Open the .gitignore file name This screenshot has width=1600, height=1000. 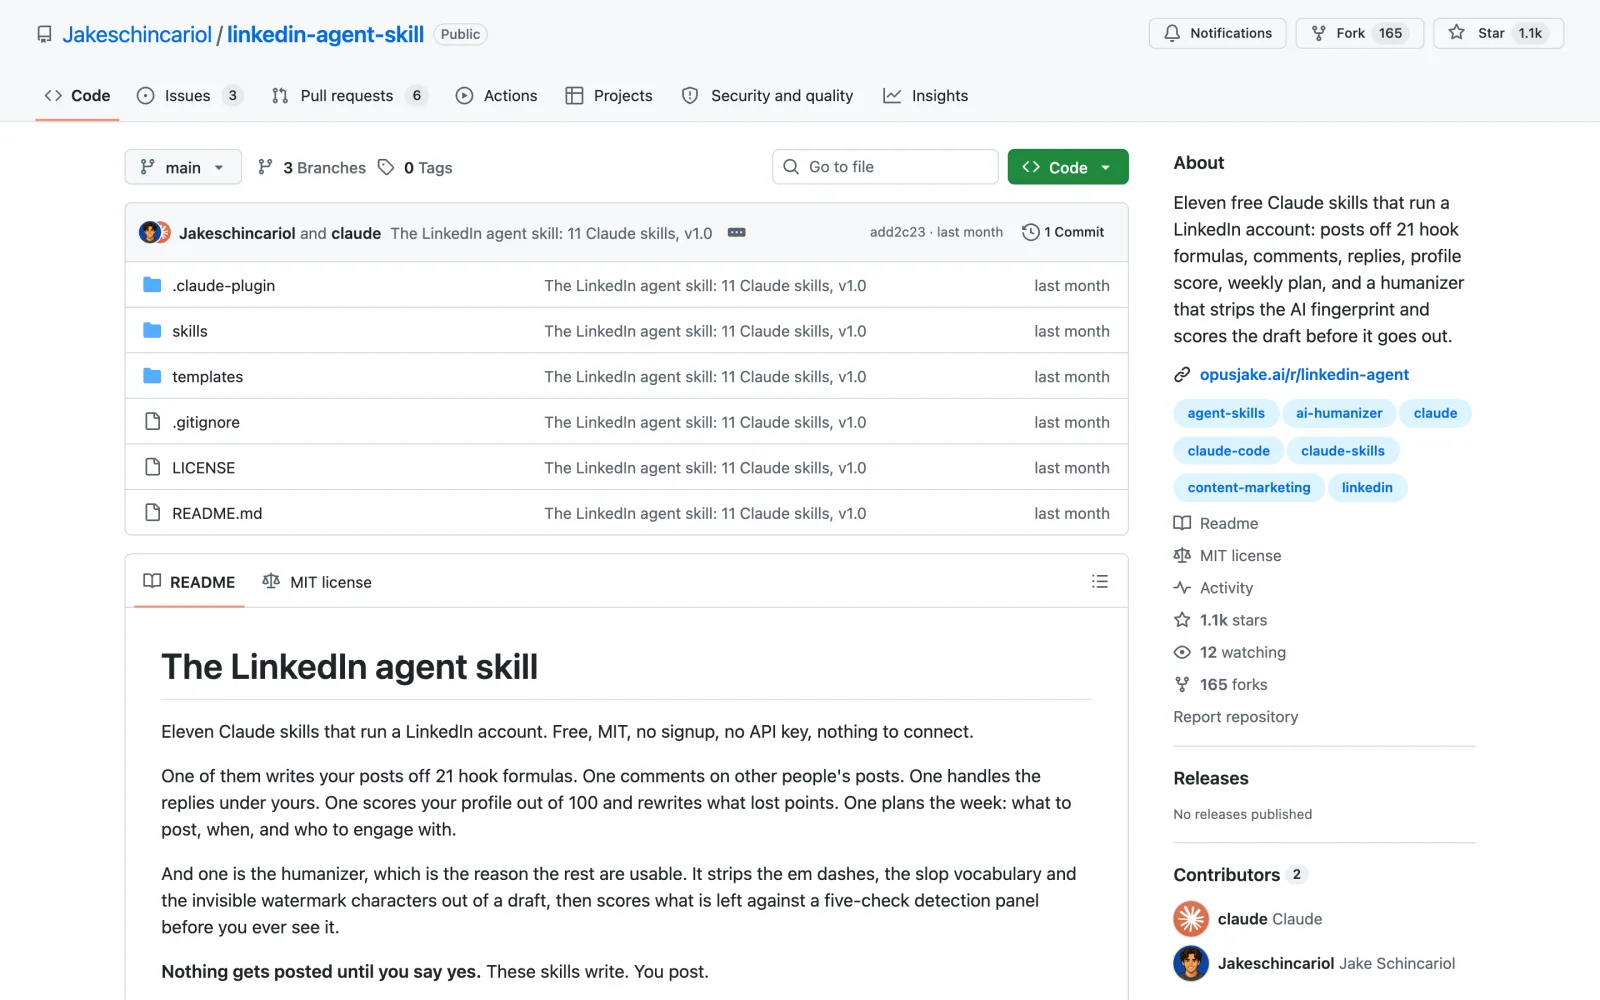click(206, 422)
